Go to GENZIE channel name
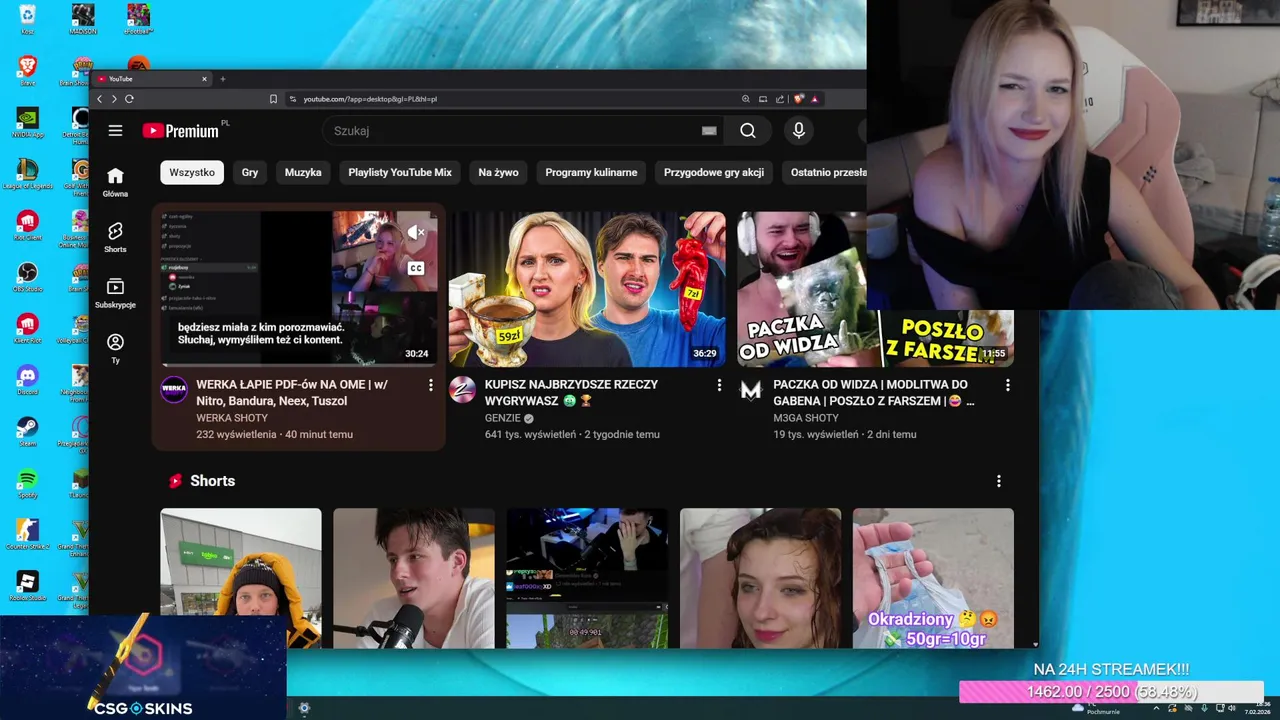Screen dimensions: 1280x720 coord(503,418)
